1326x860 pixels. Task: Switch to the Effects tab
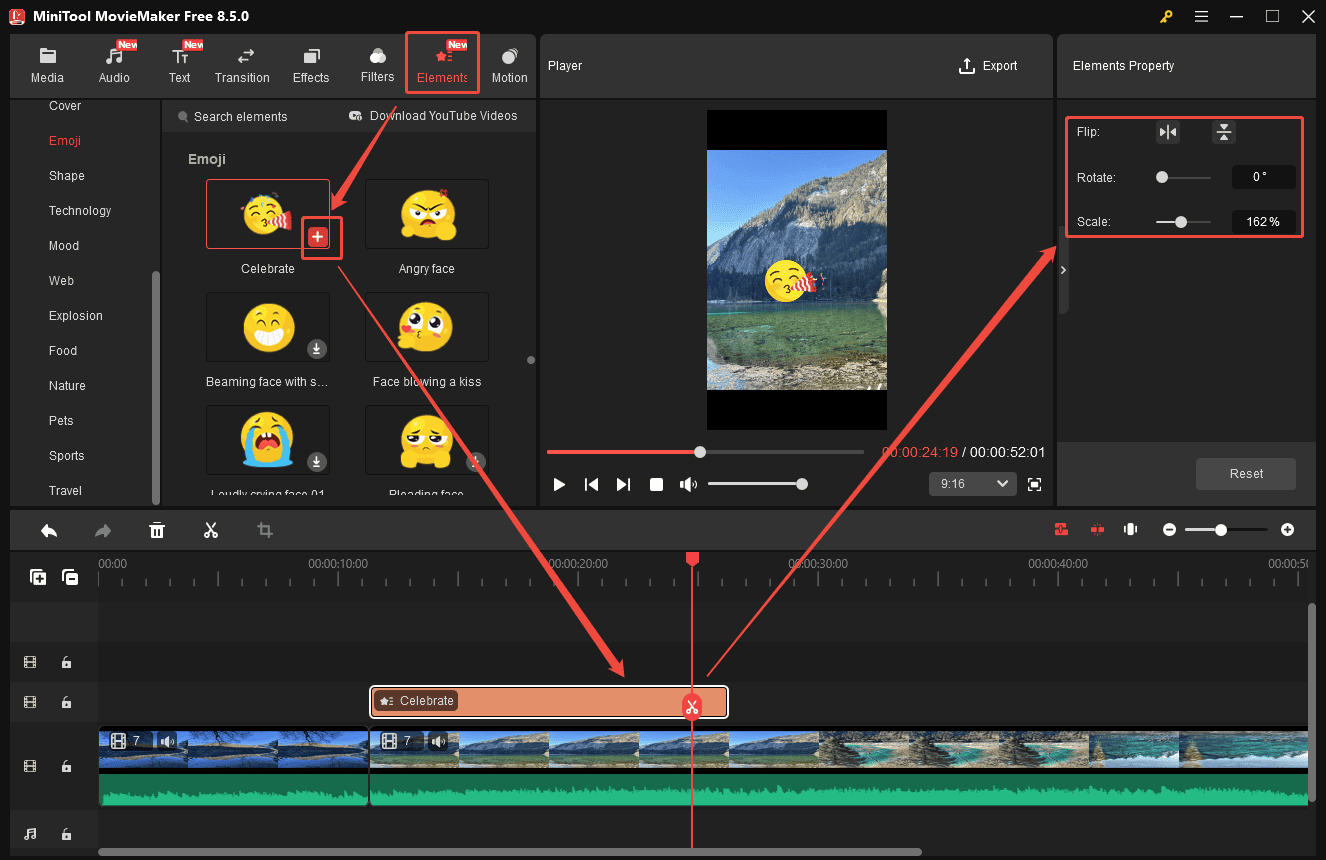point(310,62)
